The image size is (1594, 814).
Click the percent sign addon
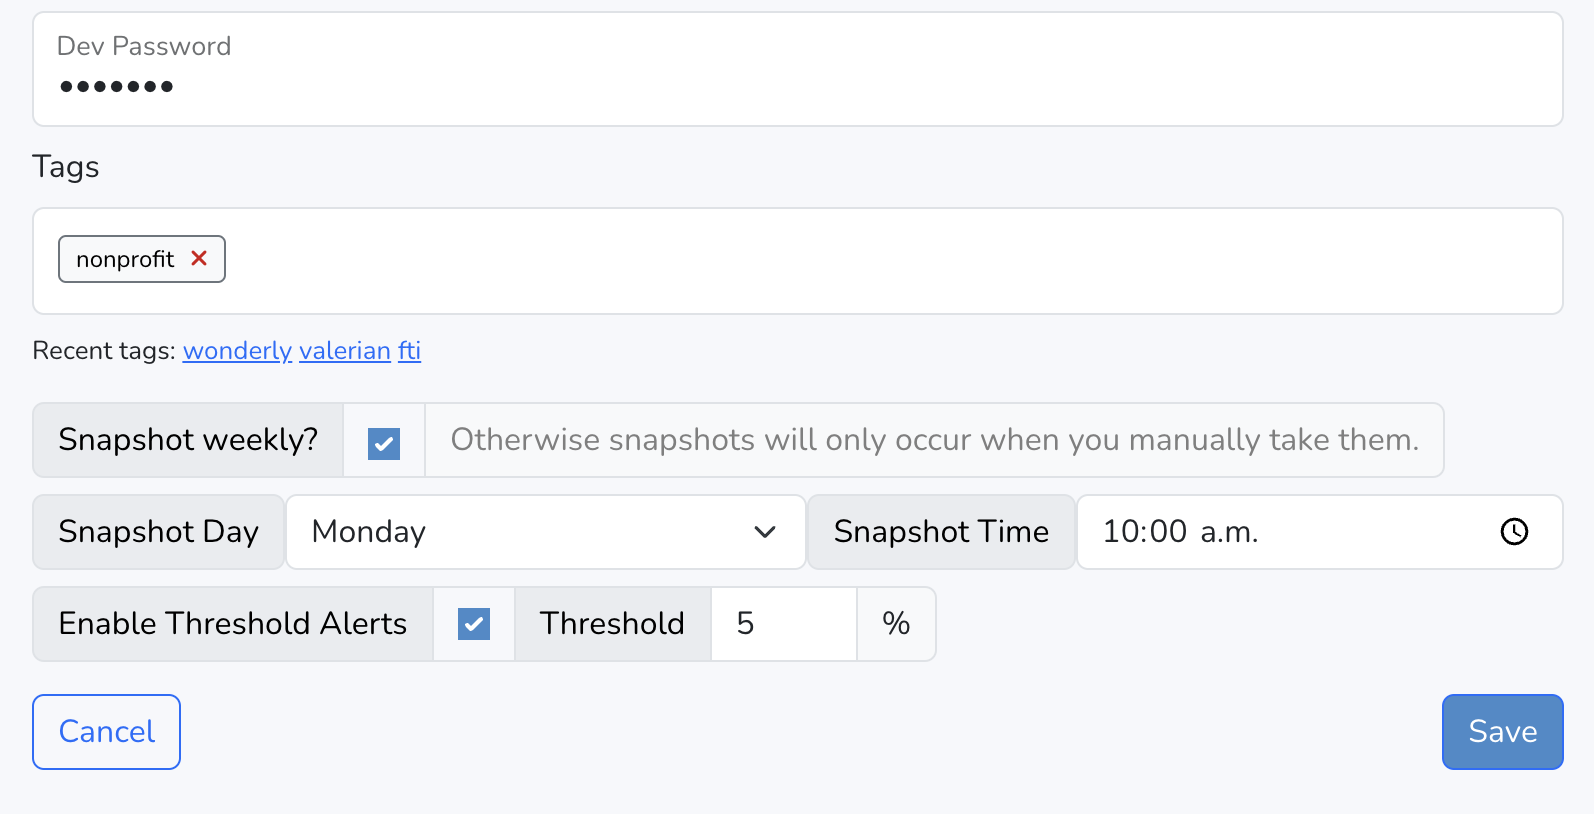(896, 624)
